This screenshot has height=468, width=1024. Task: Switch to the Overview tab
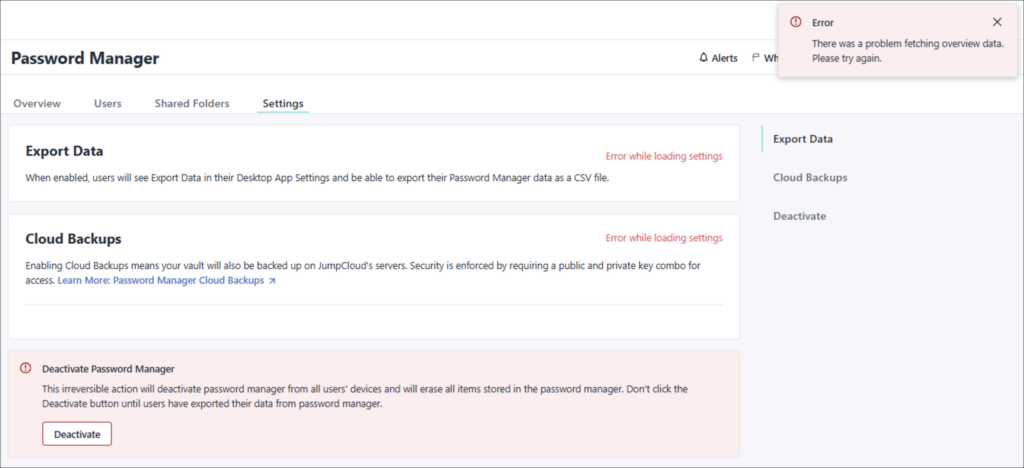tap(37, 103)
